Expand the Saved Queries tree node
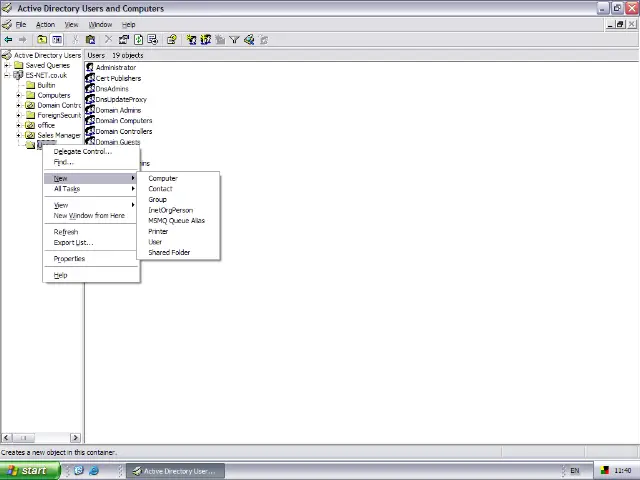 point(7,65)
